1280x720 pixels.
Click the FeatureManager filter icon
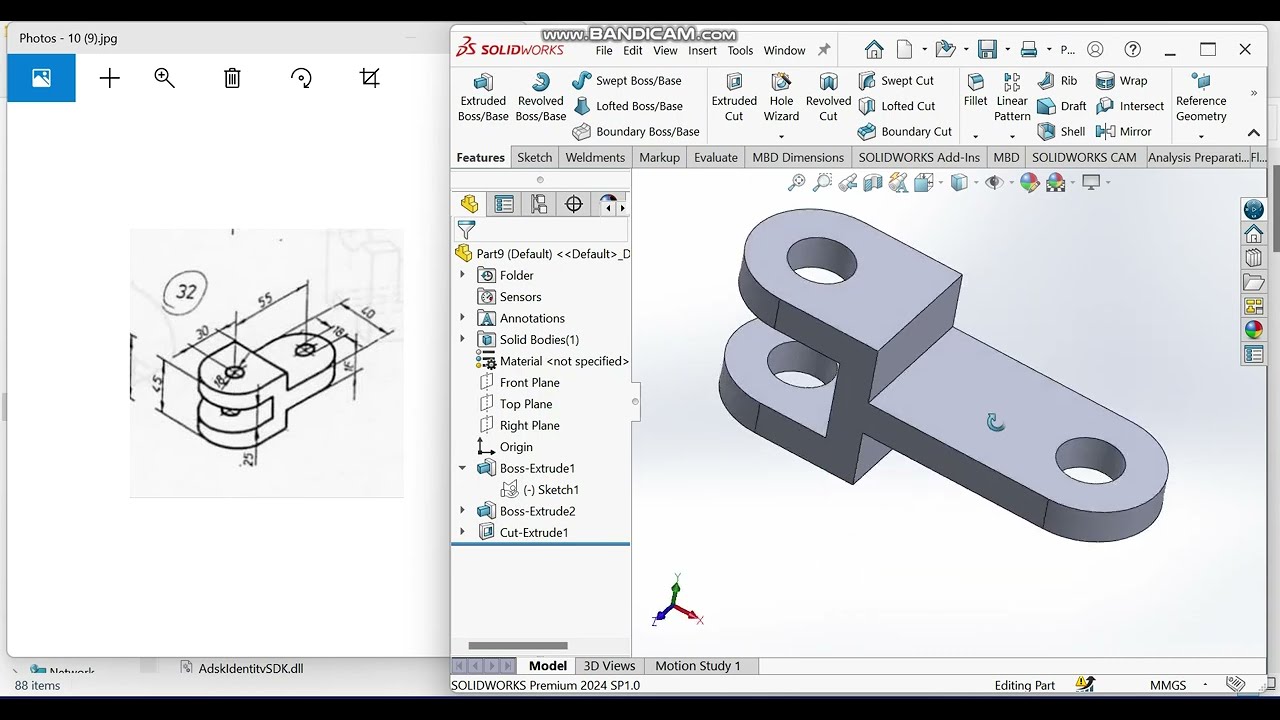pyautogui.click(x=466, y=230)
